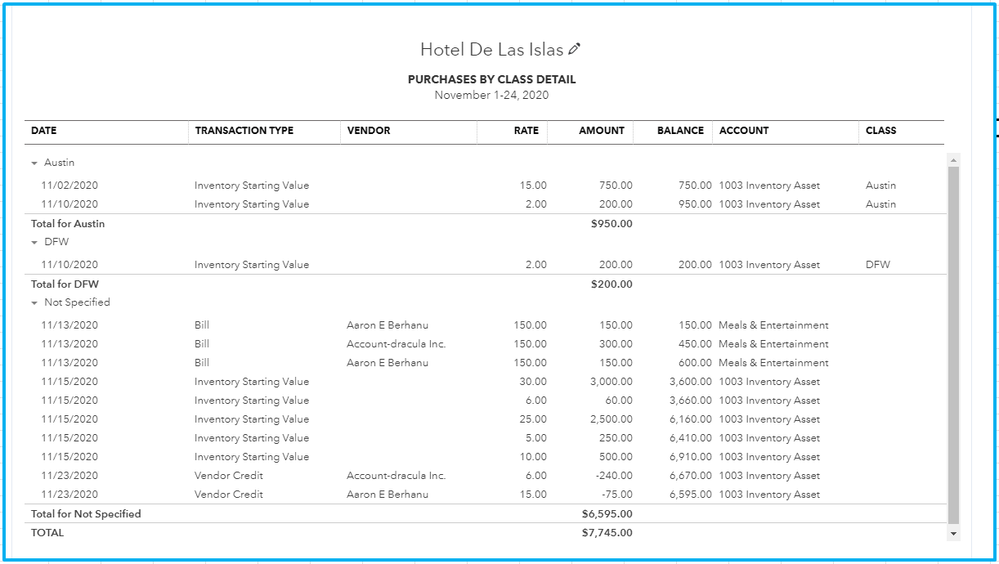999x564 pixels.
Task: Click the $7,745.00 grand total amount
Action: pos(607,533)
